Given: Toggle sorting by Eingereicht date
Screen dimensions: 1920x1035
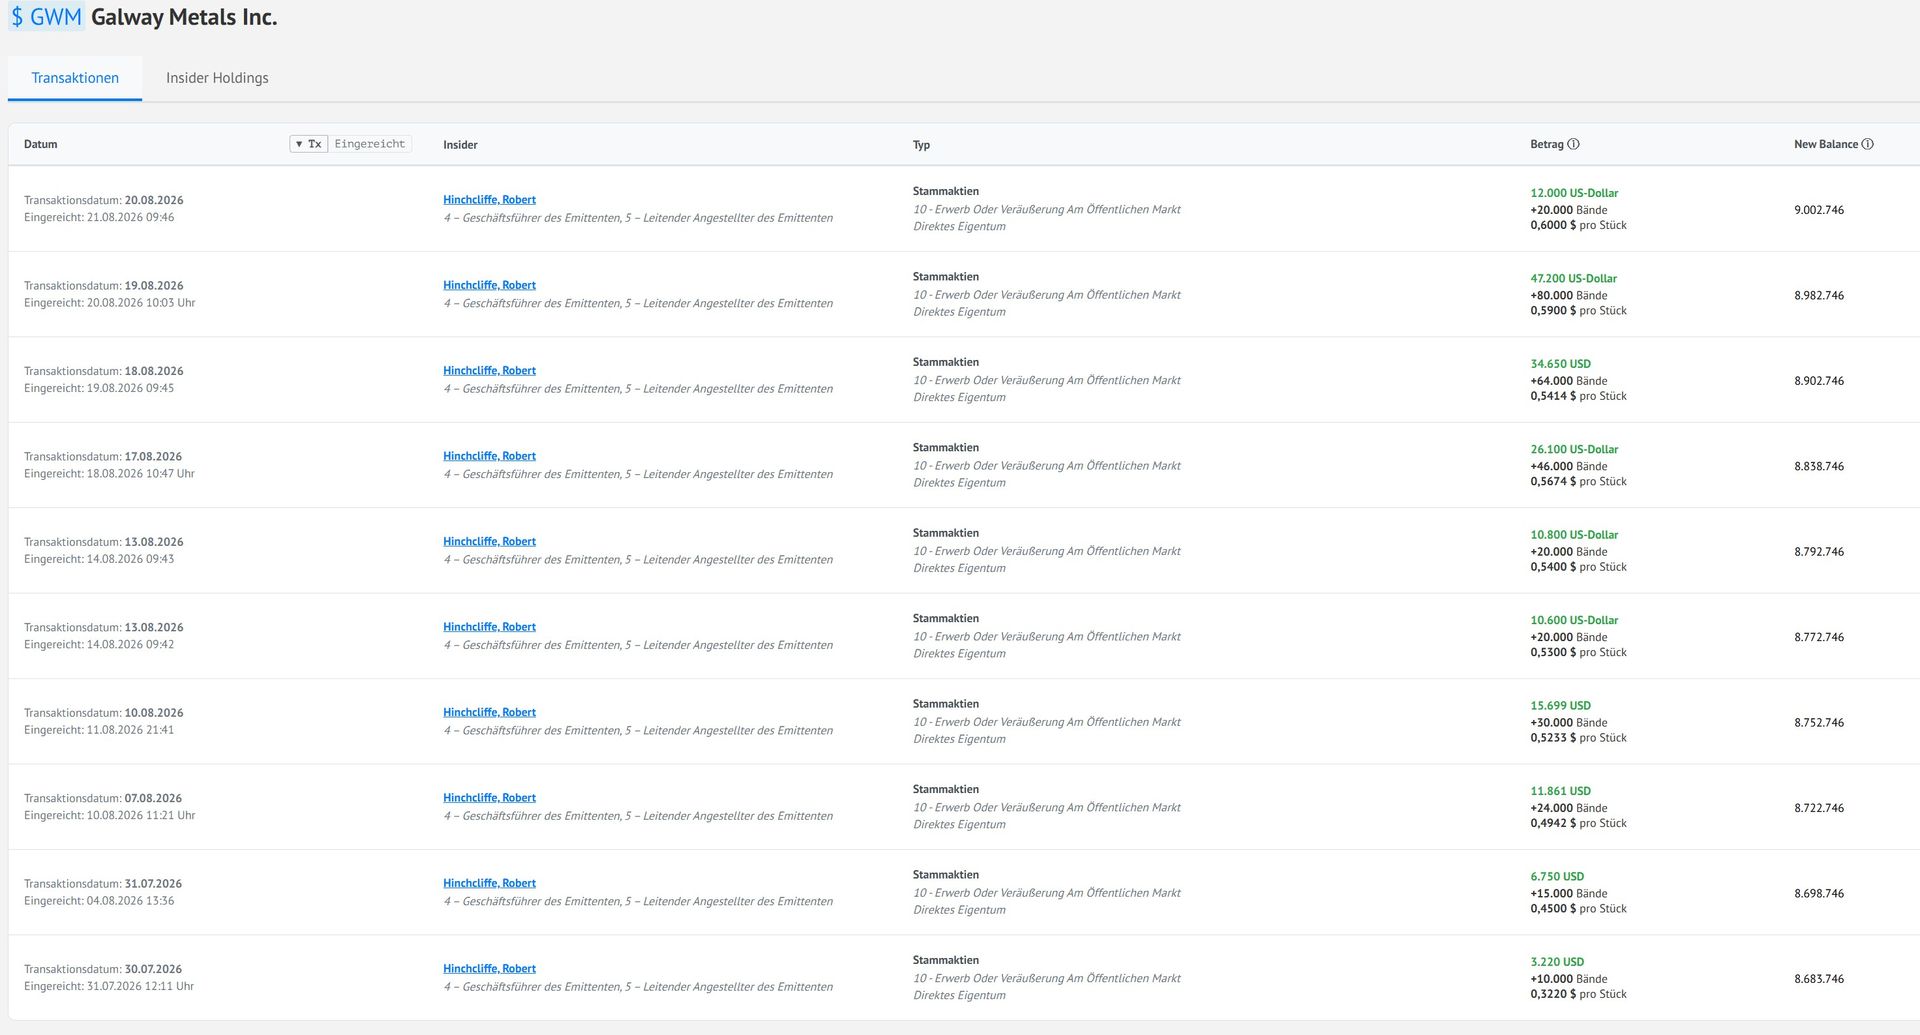Looking at the screenshot, I should pos(370,144).
